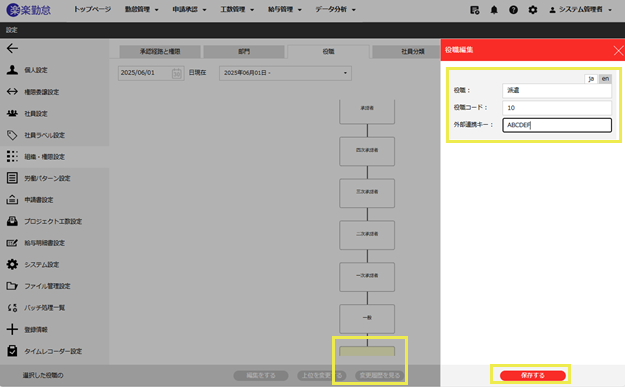
Task: Switch language to en
Action: point(605,79)
